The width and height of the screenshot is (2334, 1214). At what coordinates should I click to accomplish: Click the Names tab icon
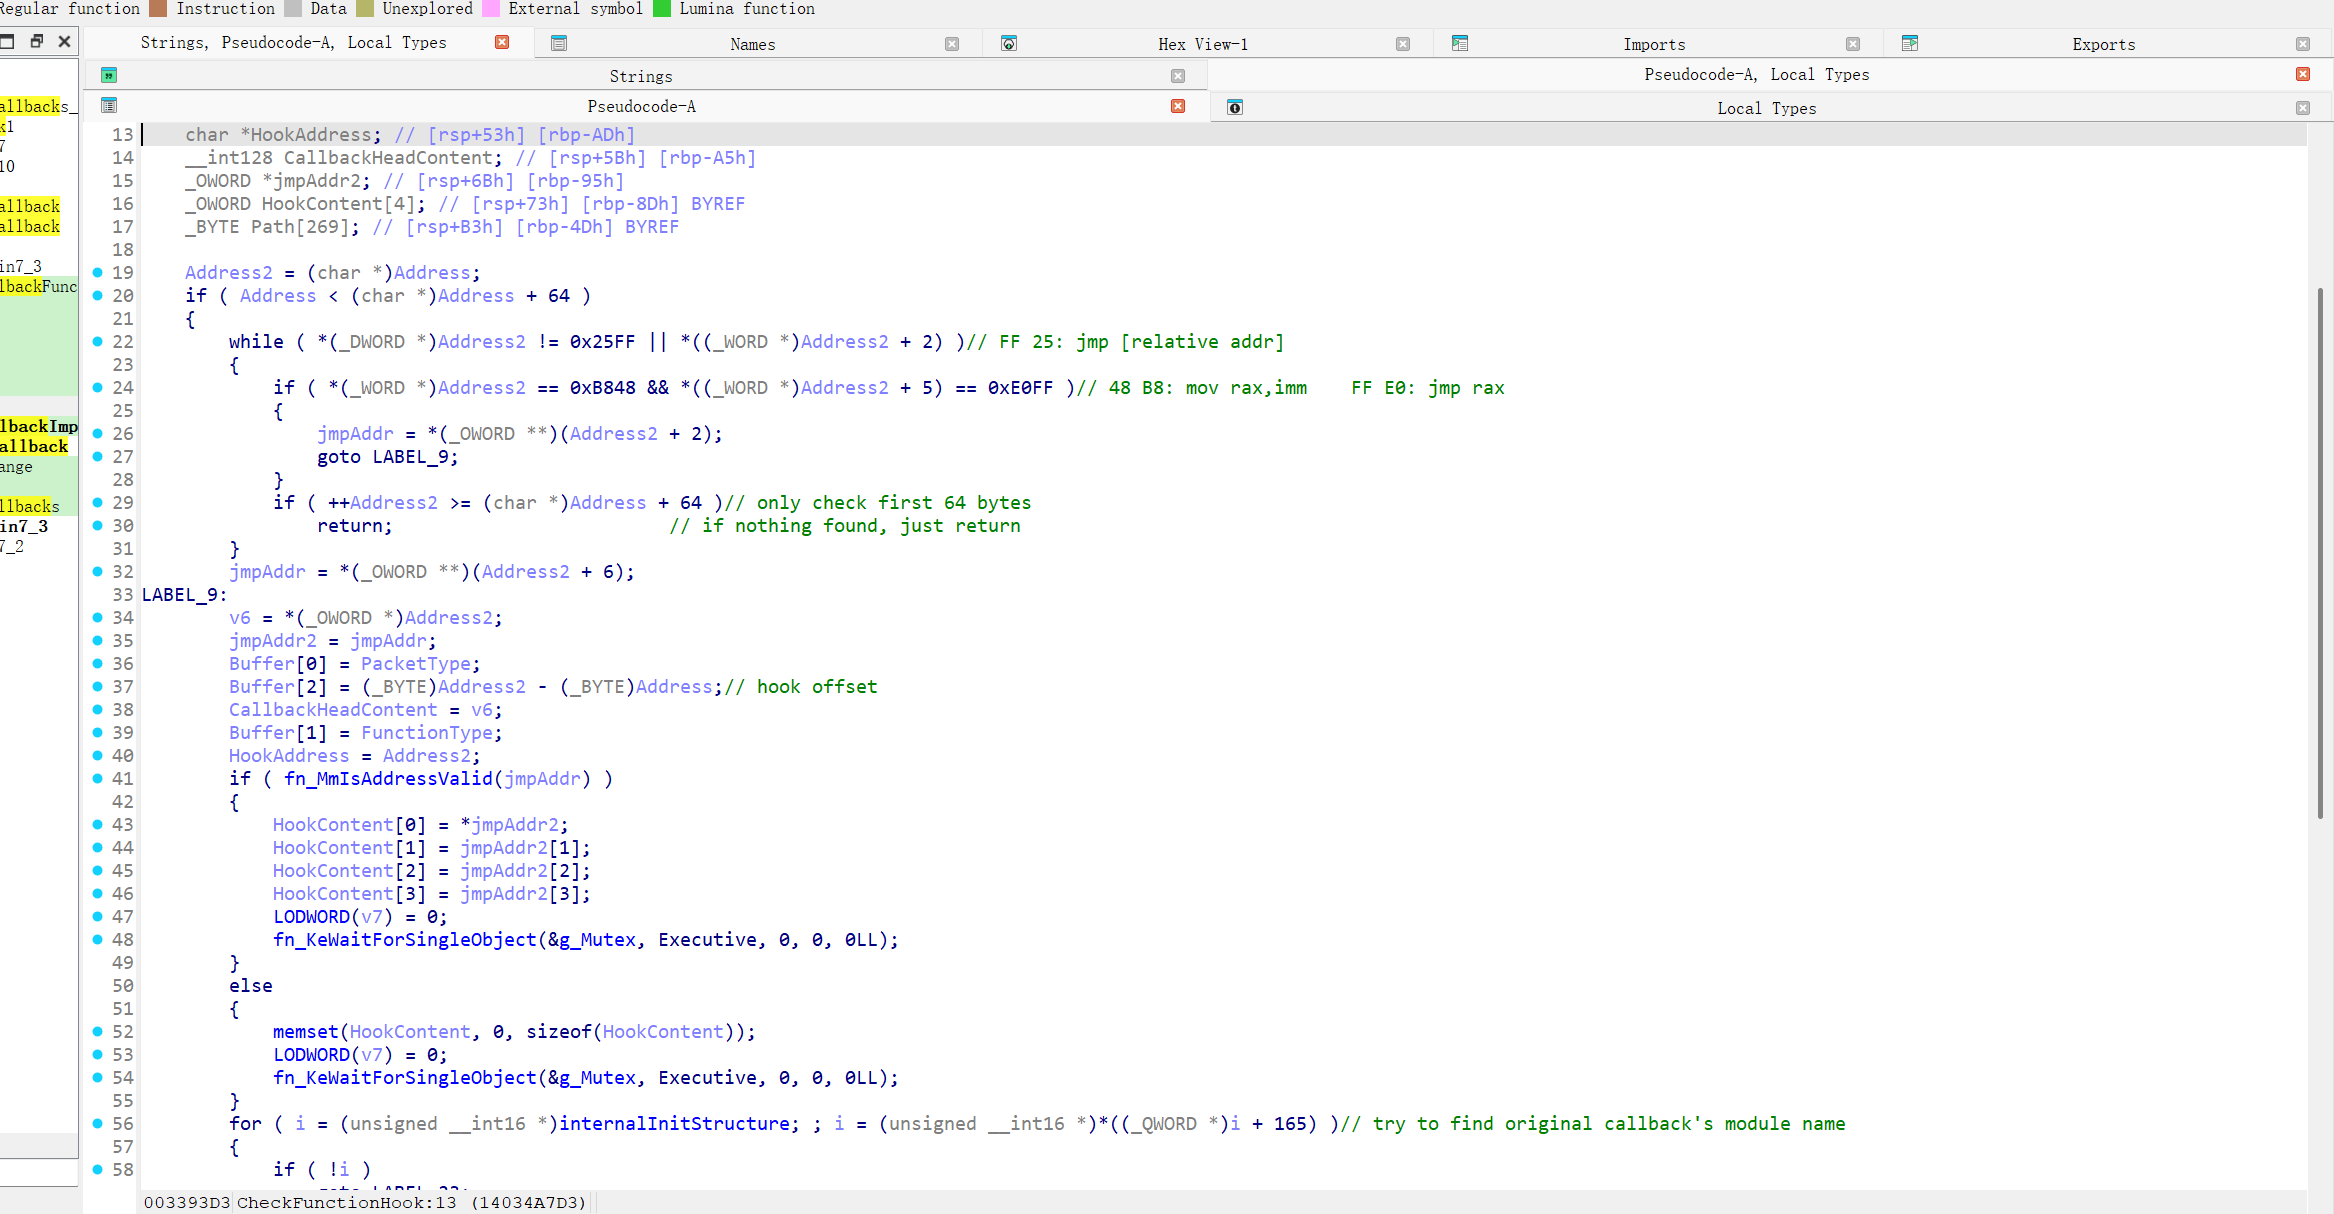[559, 43]
